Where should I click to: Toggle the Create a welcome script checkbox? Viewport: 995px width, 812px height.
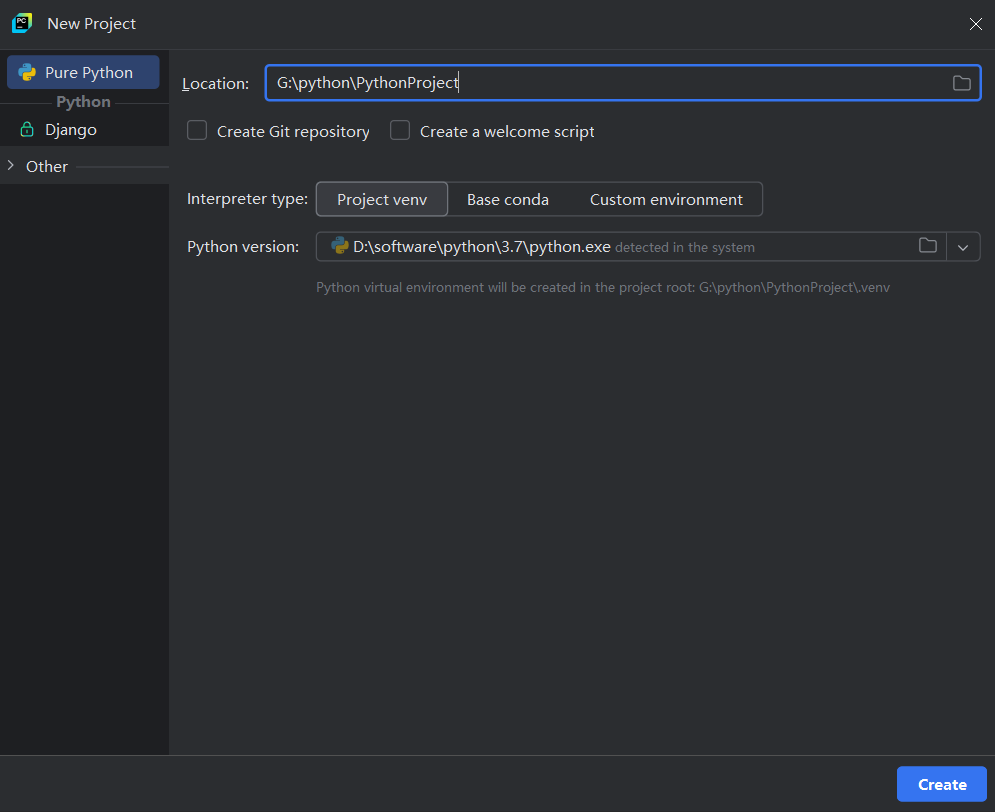[x=400, y=131]
